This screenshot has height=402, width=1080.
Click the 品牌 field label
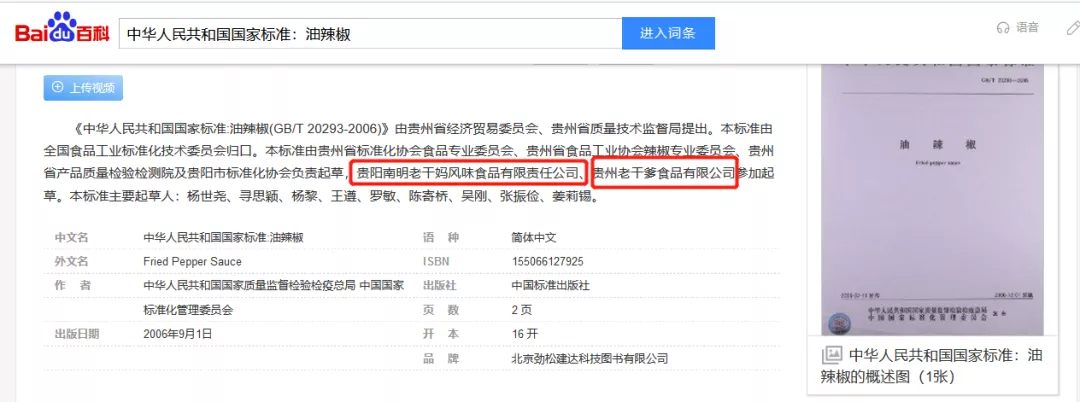pos(439,358)
